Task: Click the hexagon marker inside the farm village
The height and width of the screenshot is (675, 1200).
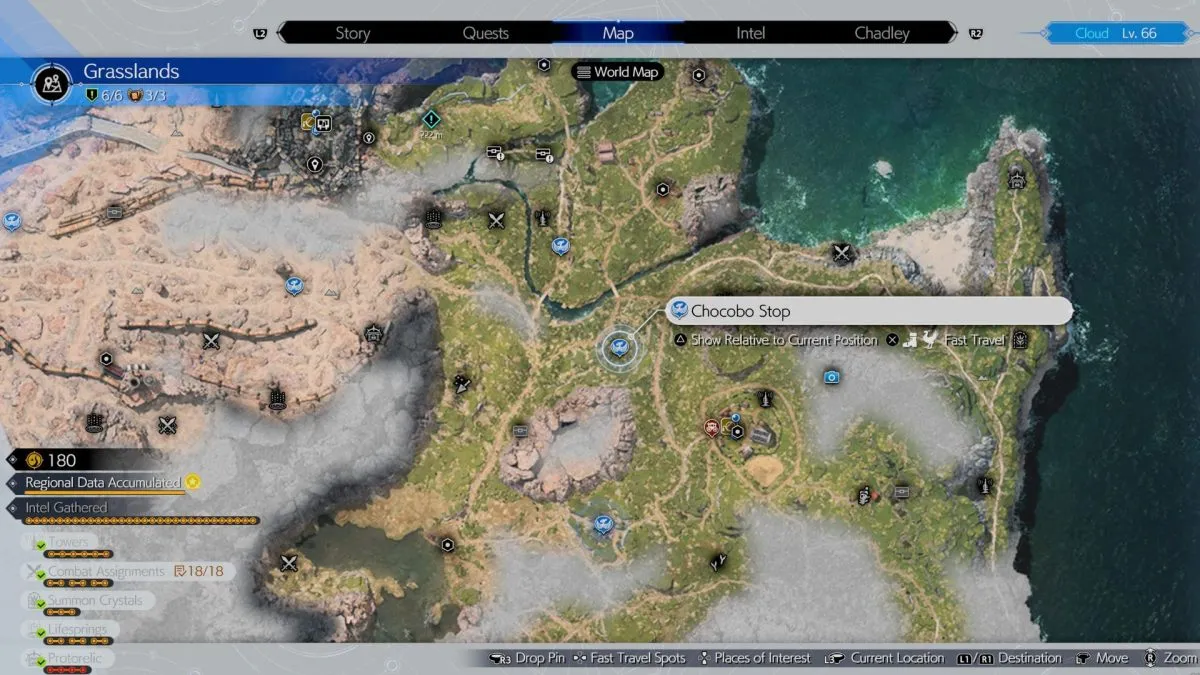Action: (737, 432)
